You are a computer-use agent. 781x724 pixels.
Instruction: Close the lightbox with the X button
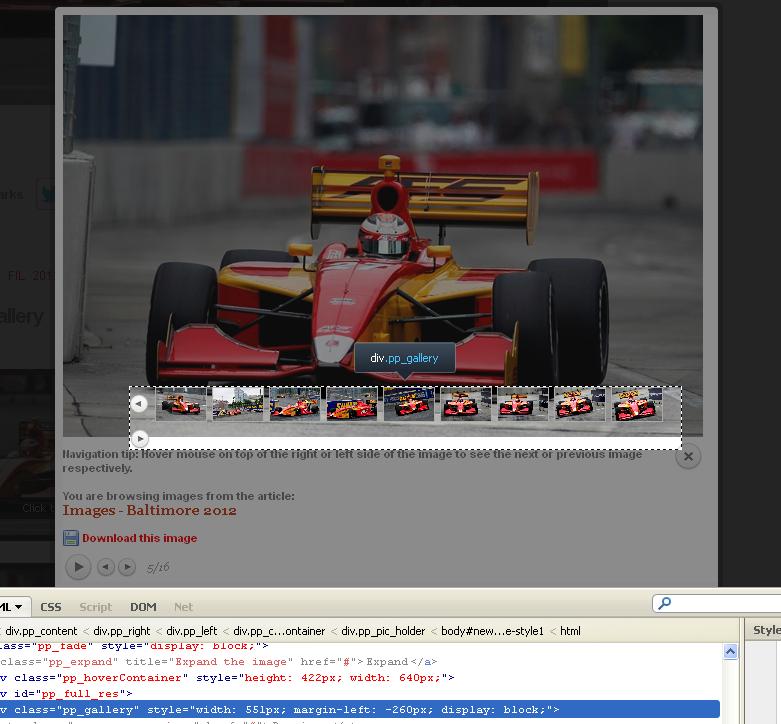(688, 456)
